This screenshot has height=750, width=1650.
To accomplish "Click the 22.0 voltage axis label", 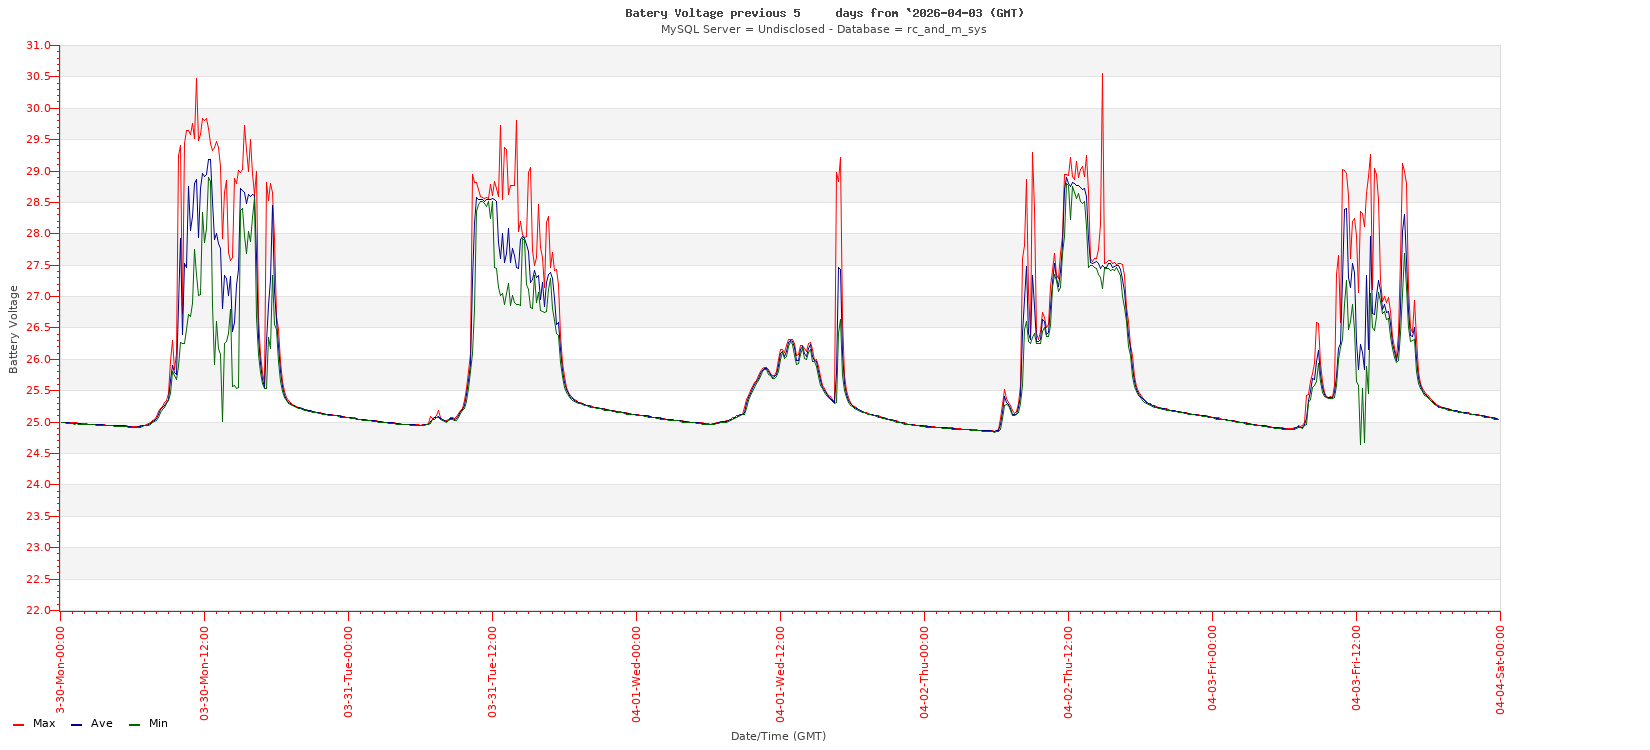I will [x=38, y=610].
